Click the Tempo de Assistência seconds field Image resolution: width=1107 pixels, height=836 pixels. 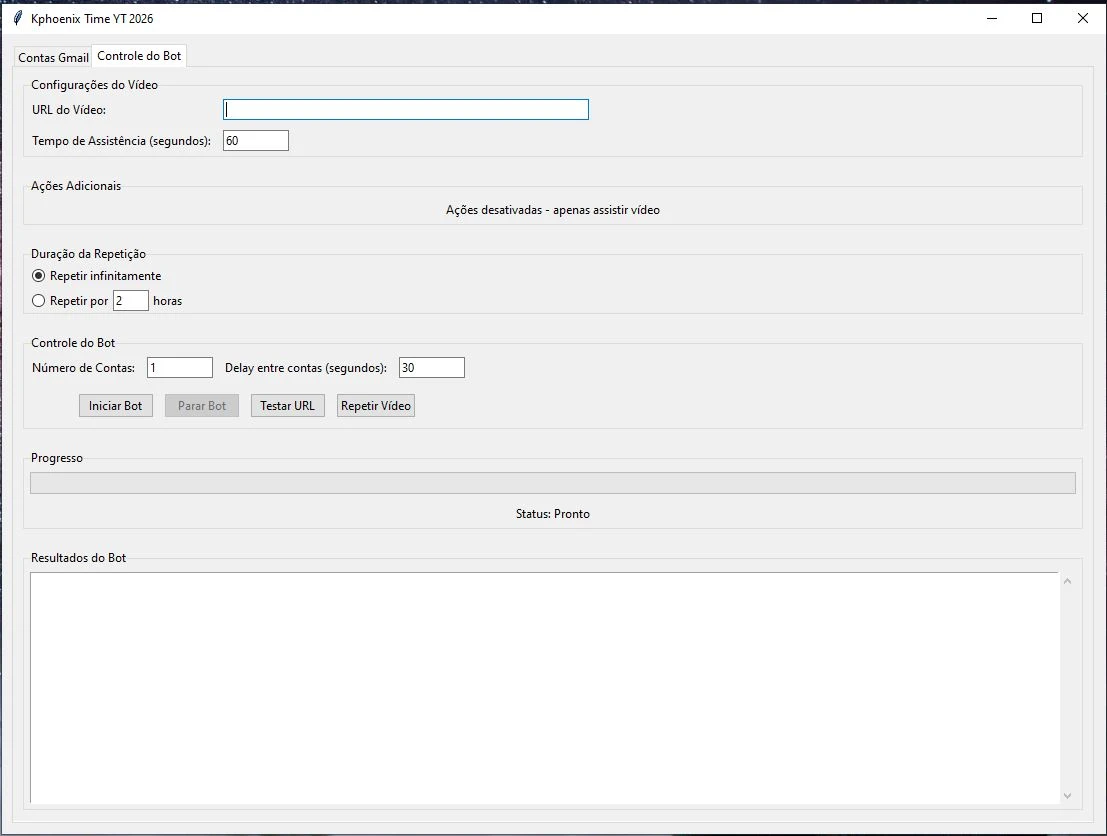(x=255, y=141)
